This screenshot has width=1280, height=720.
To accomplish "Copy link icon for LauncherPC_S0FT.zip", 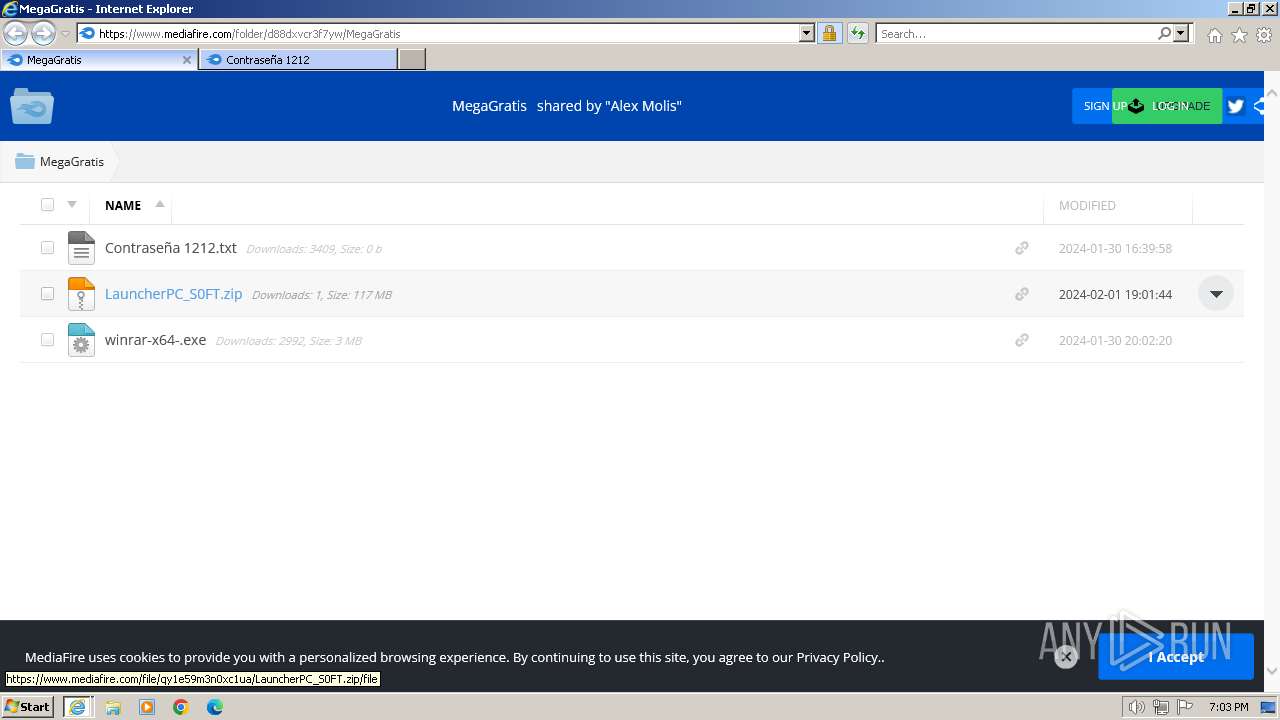I will tap(1021, 294).
